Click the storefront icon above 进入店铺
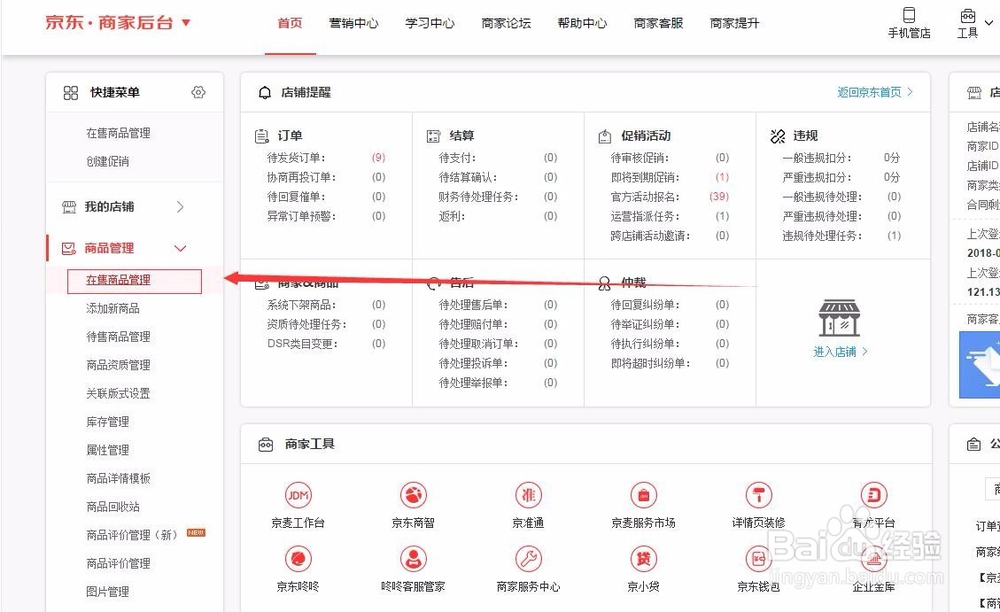 [x=839, y=317]
